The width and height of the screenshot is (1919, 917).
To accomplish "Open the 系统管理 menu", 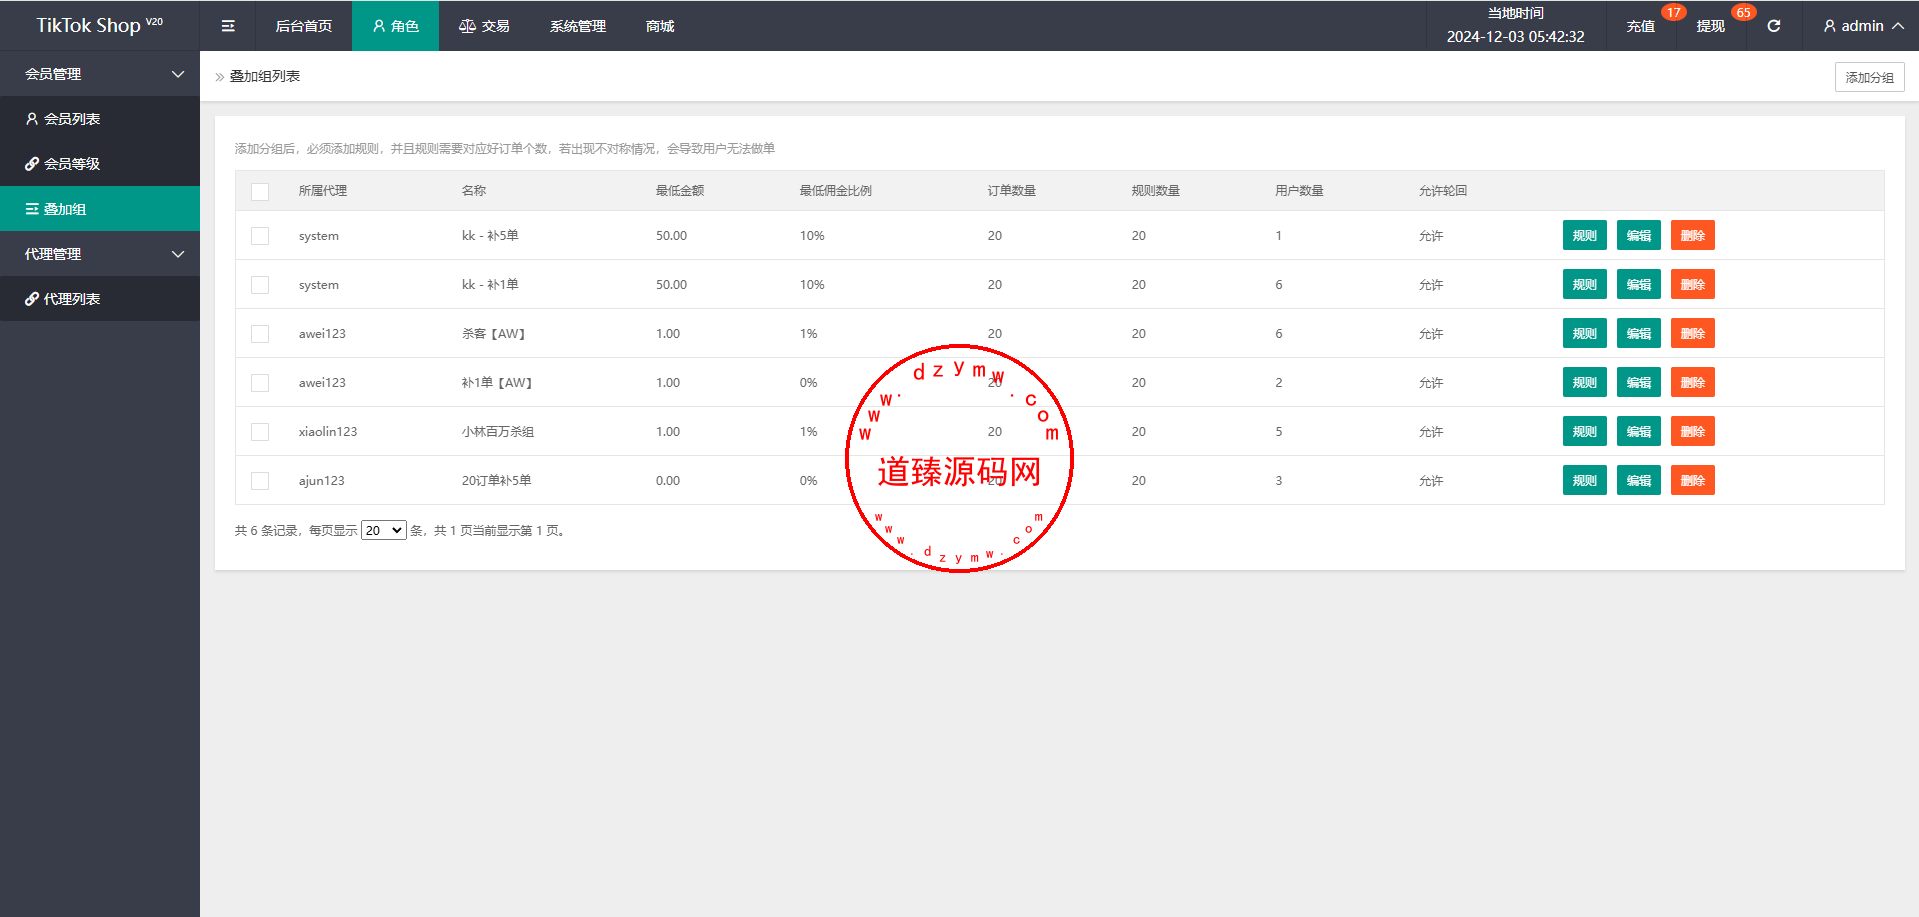I will [577, 26].
